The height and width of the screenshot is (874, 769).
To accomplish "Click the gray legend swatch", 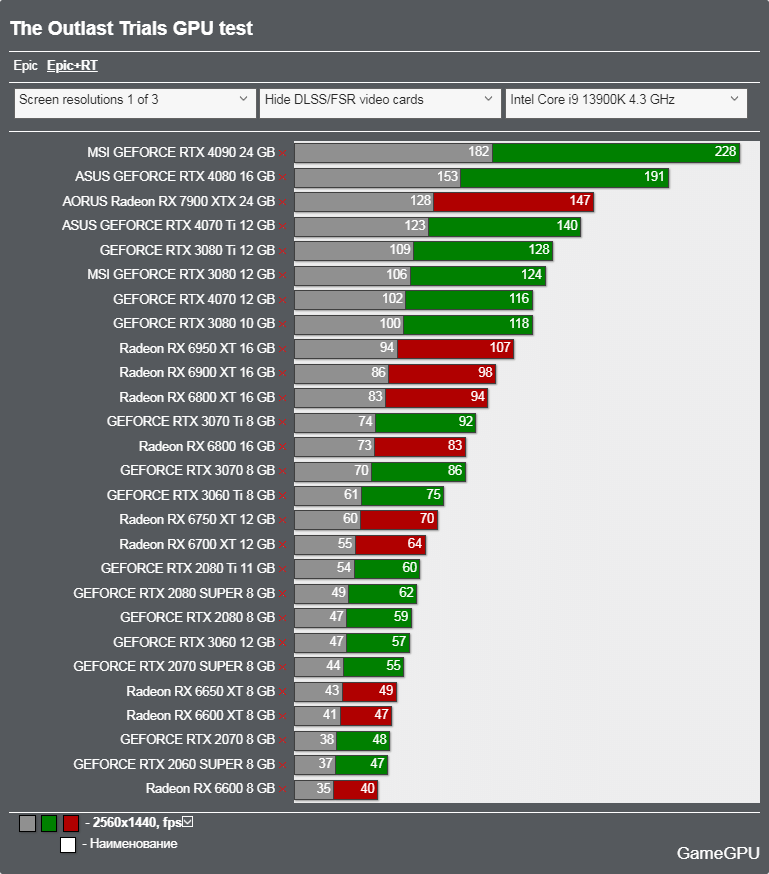I will point(27,823).
